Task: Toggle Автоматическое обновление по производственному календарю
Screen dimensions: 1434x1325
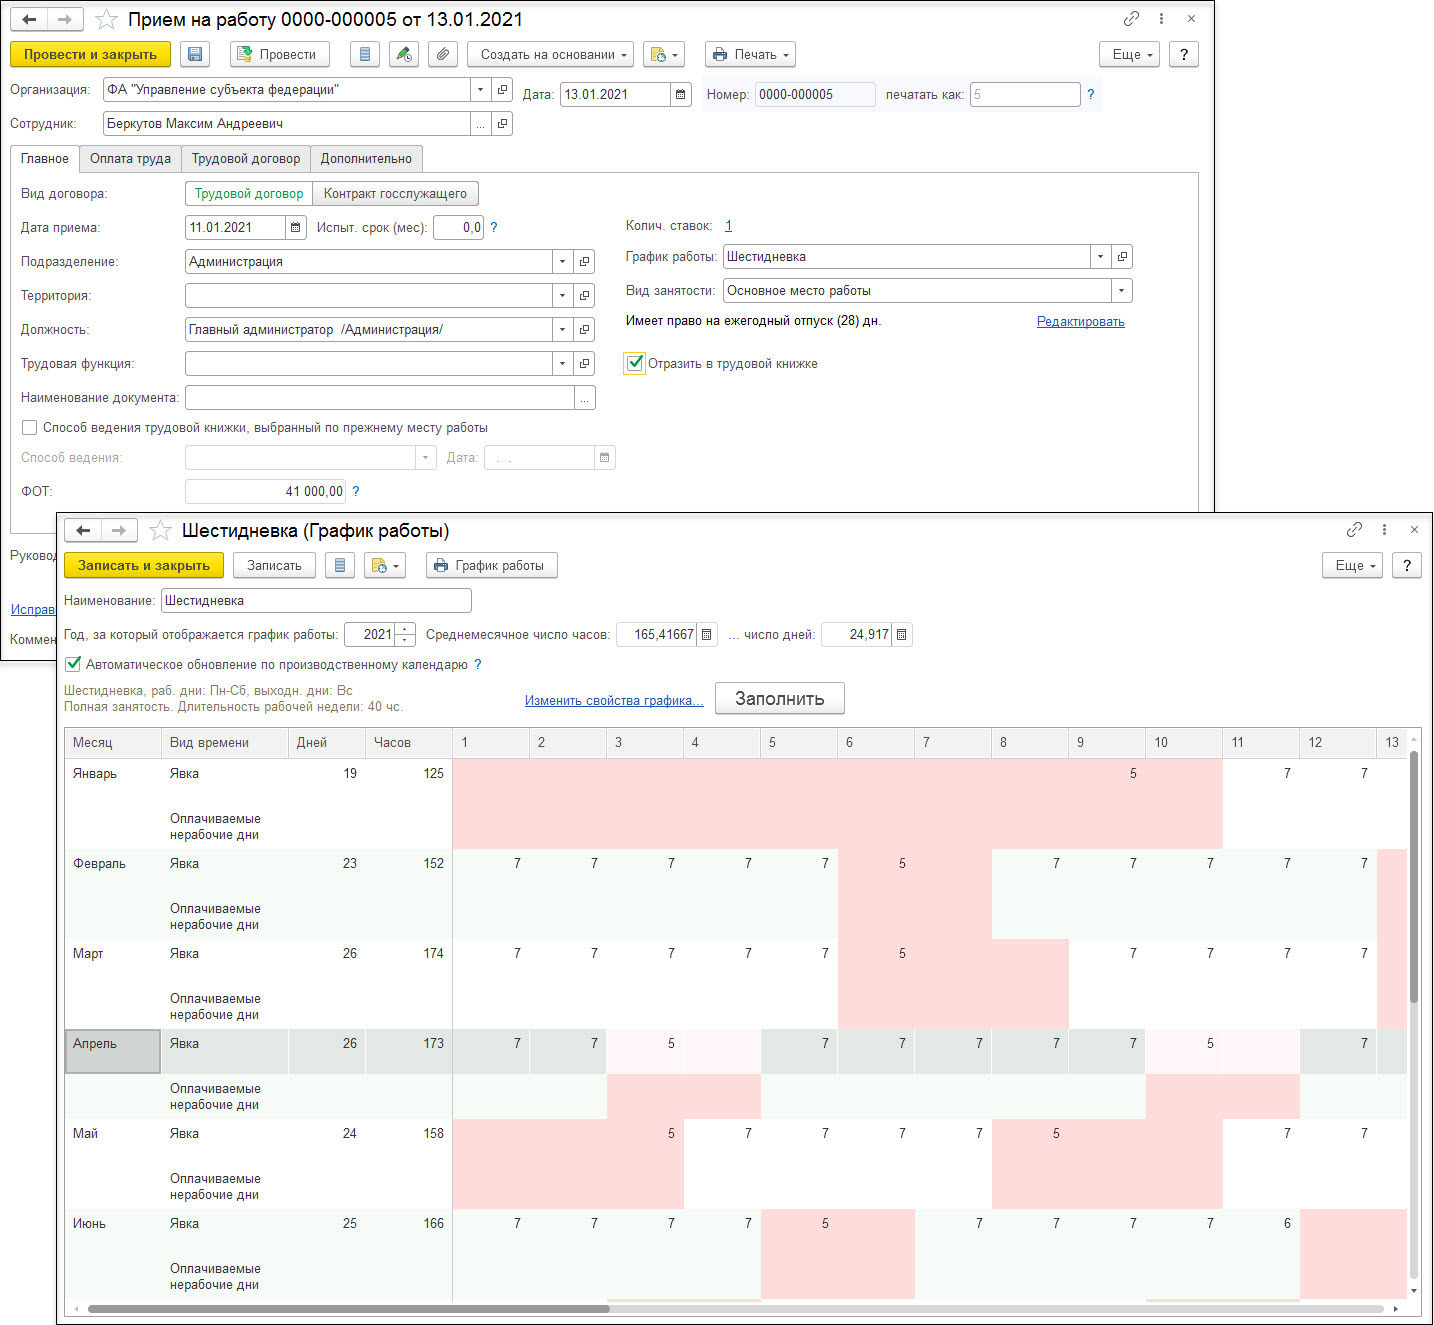Action: point(73,664)
